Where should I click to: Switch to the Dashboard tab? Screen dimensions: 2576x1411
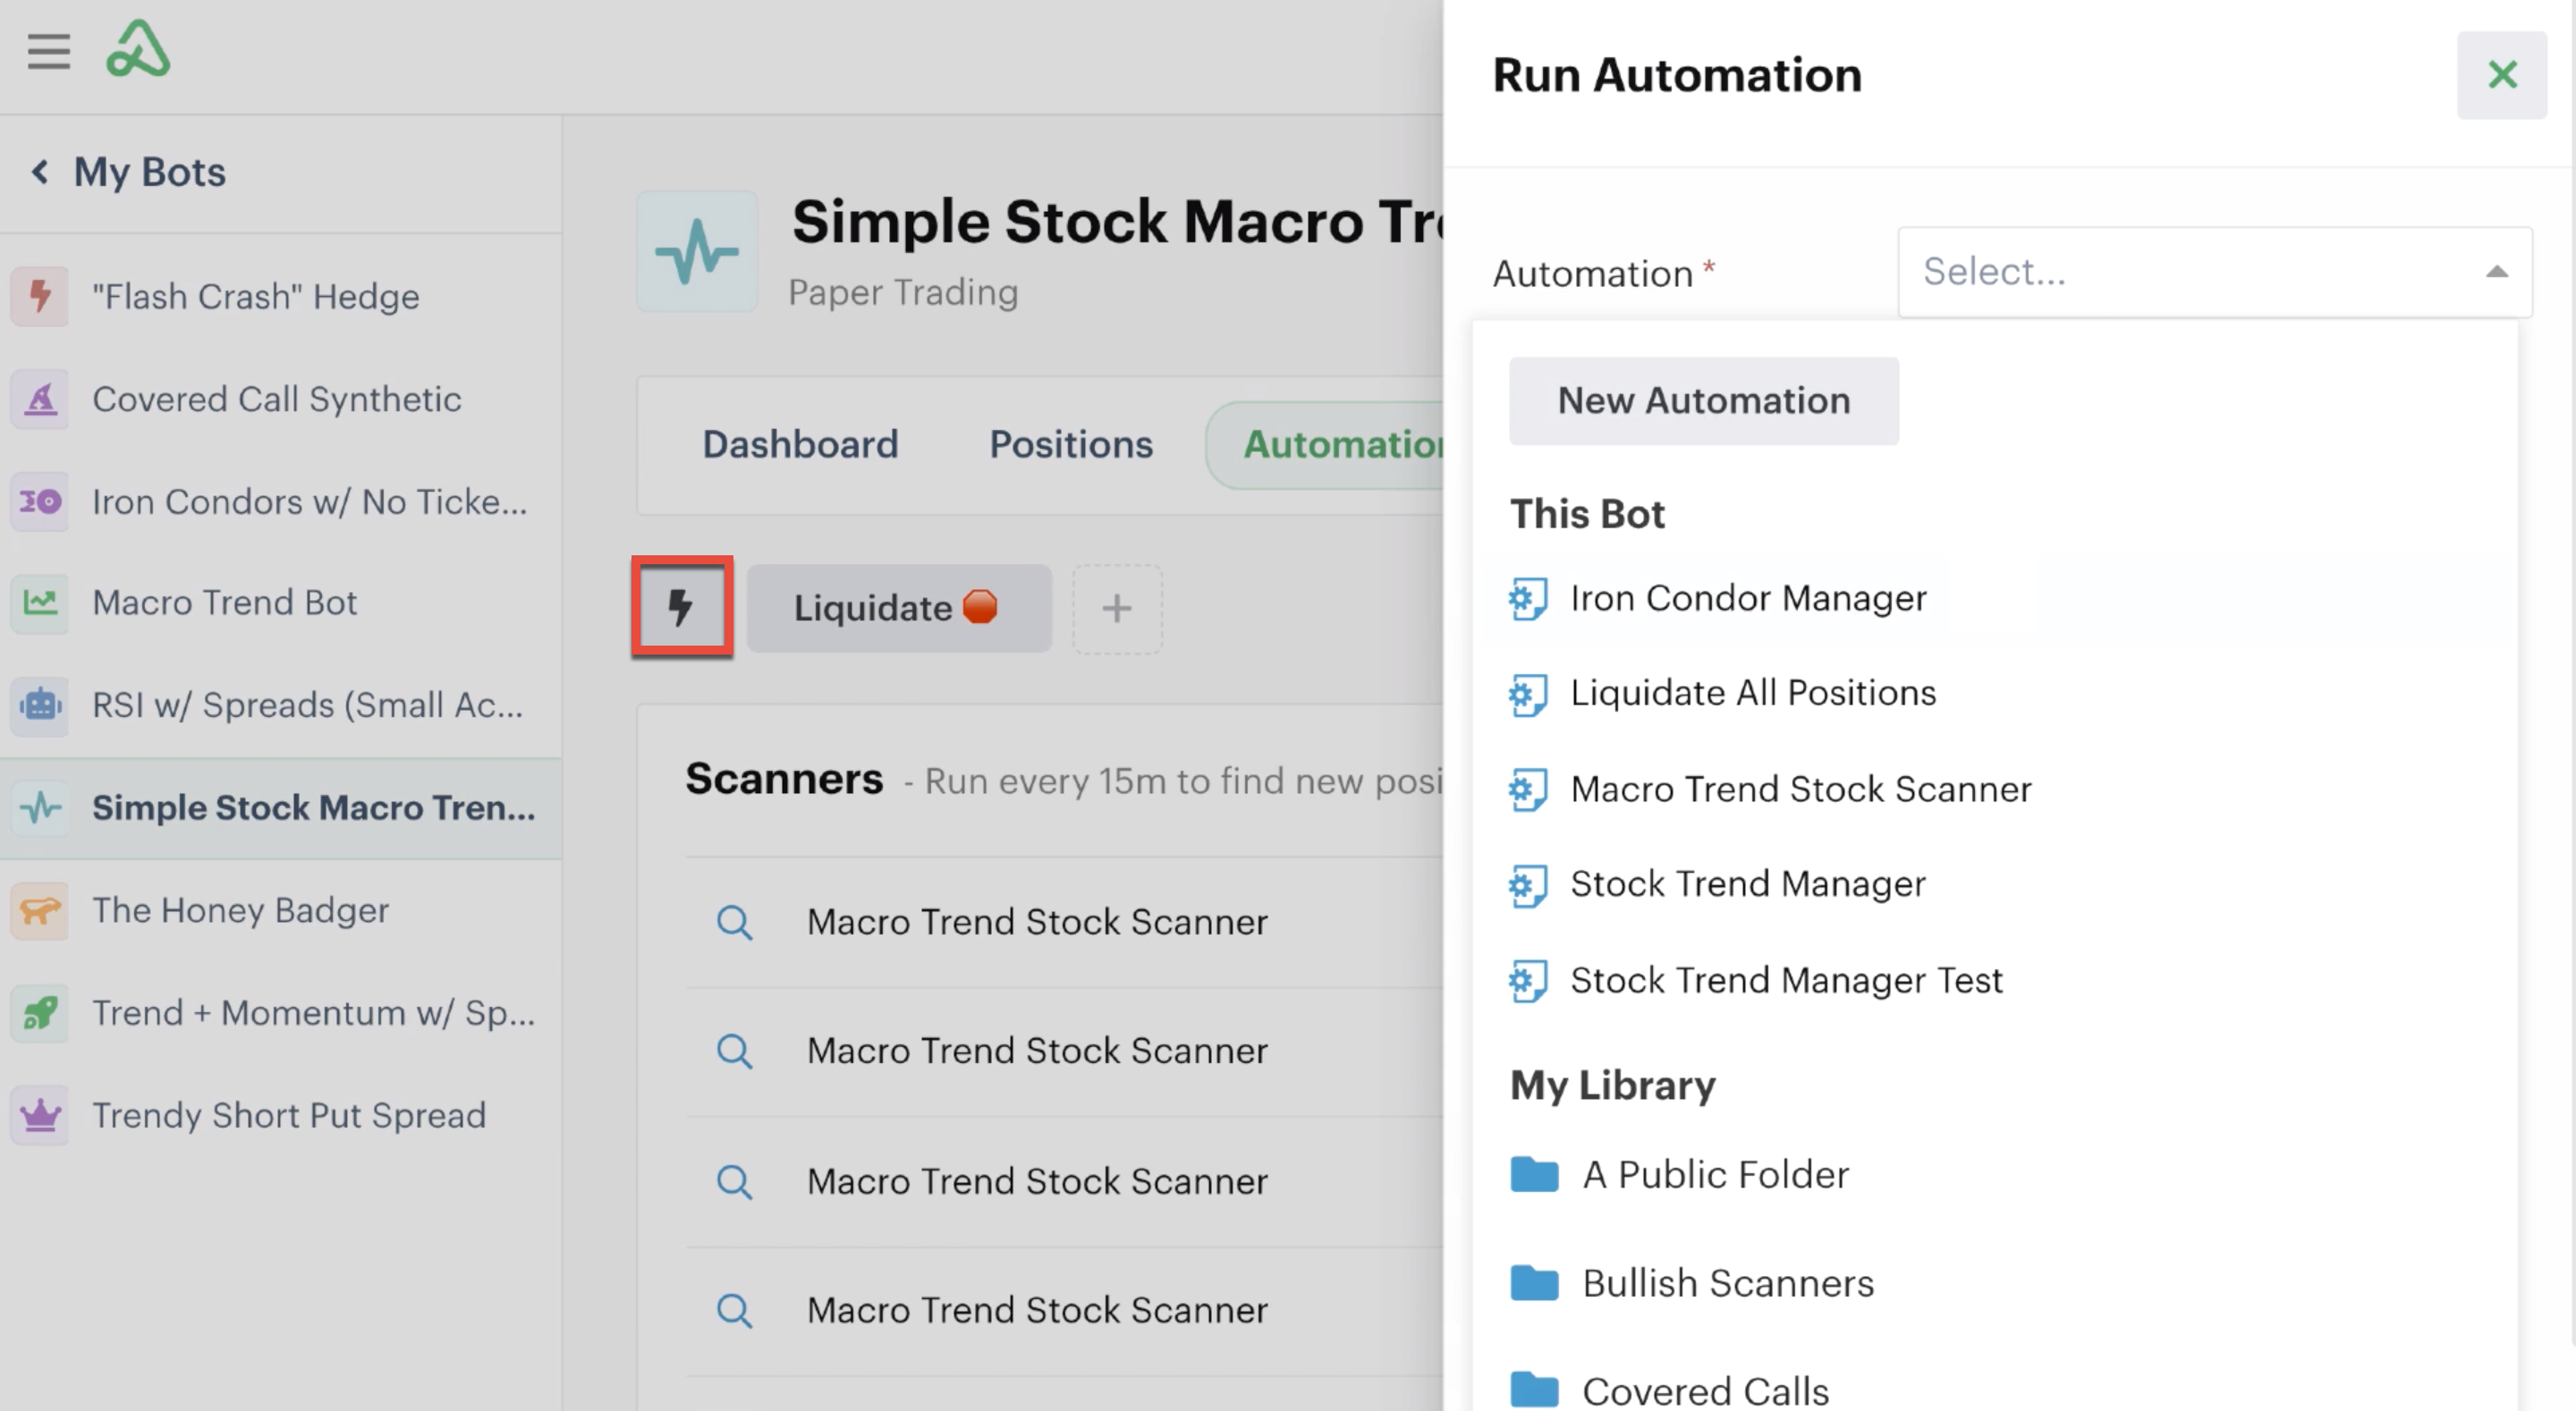[800, 445]
